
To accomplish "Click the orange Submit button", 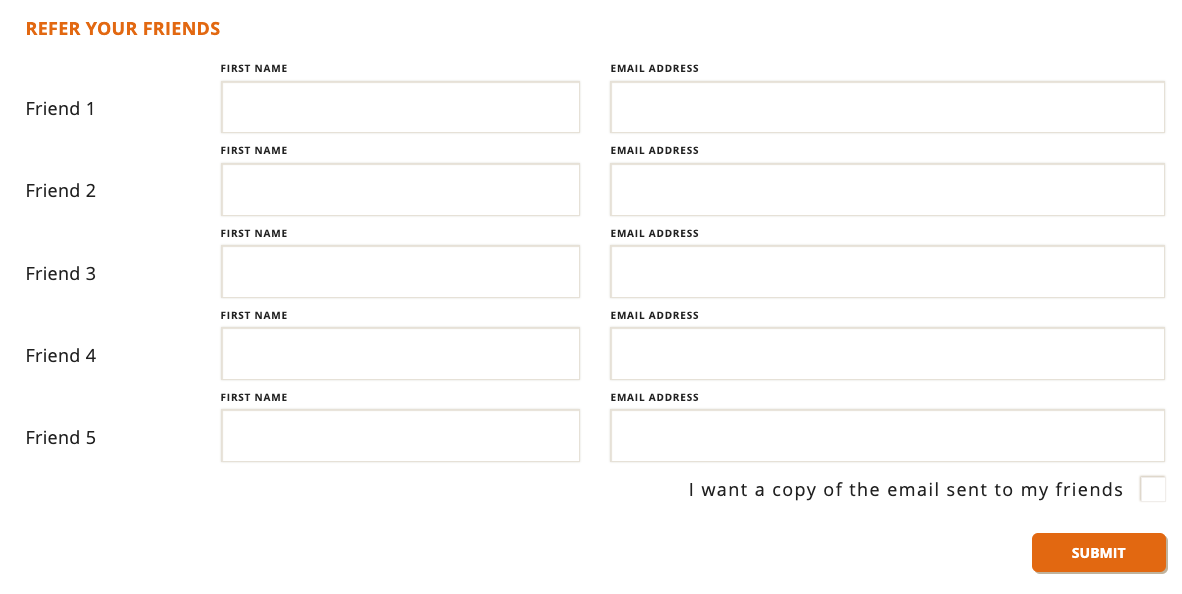I will pos(1098,553).
